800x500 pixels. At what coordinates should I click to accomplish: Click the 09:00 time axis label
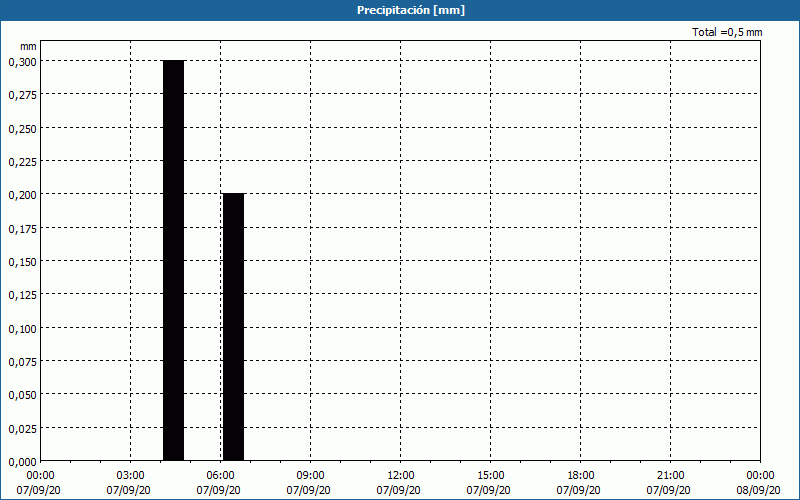pyautogui.click(x=310, y=476)
